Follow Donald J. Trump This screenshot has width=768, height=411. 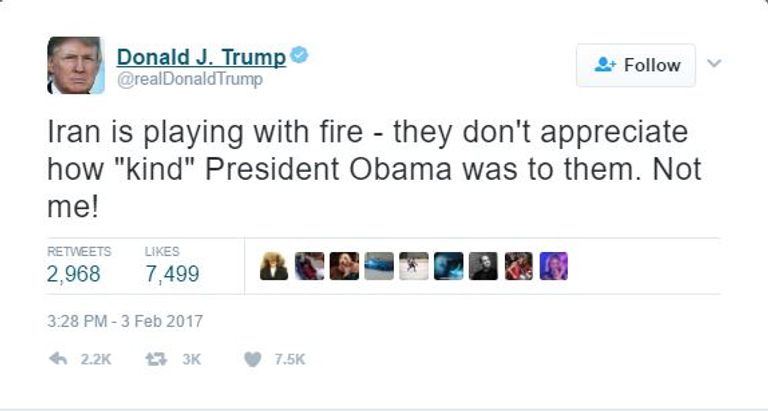tap(636, 65)
